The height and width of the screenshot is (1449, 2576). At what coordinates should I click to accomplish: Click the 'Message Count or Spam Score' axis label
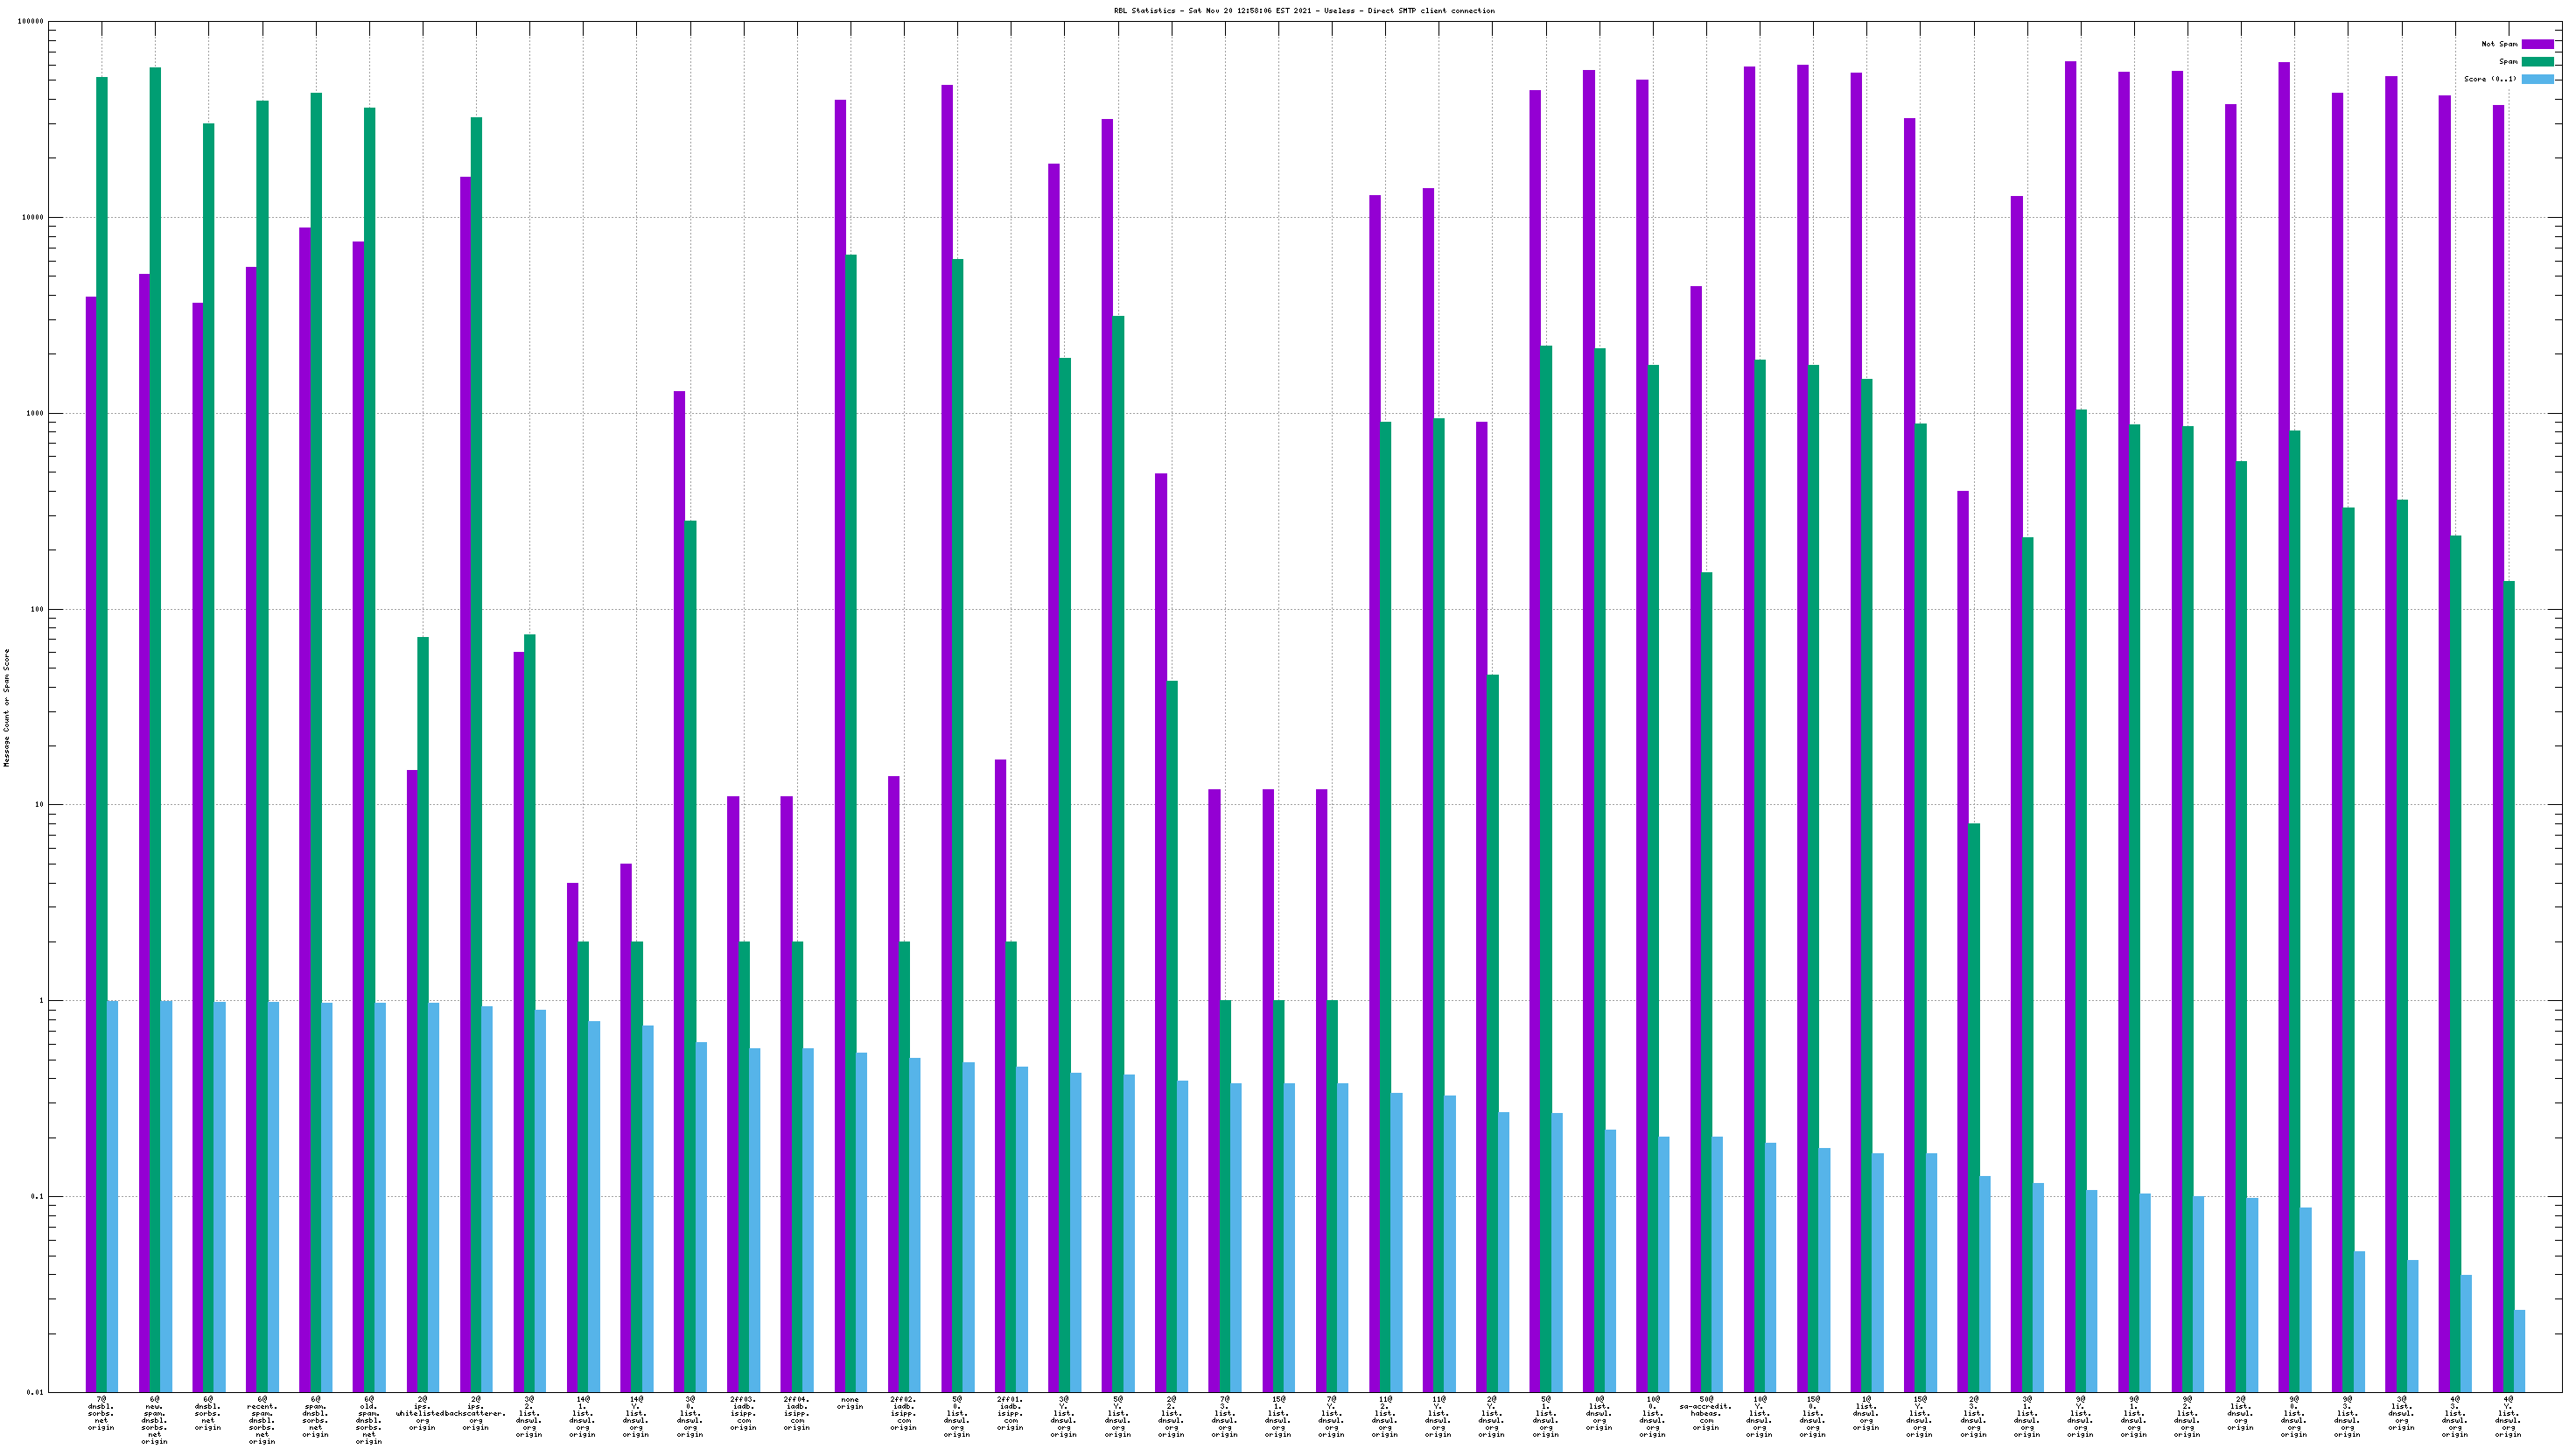tap(7, 707)
